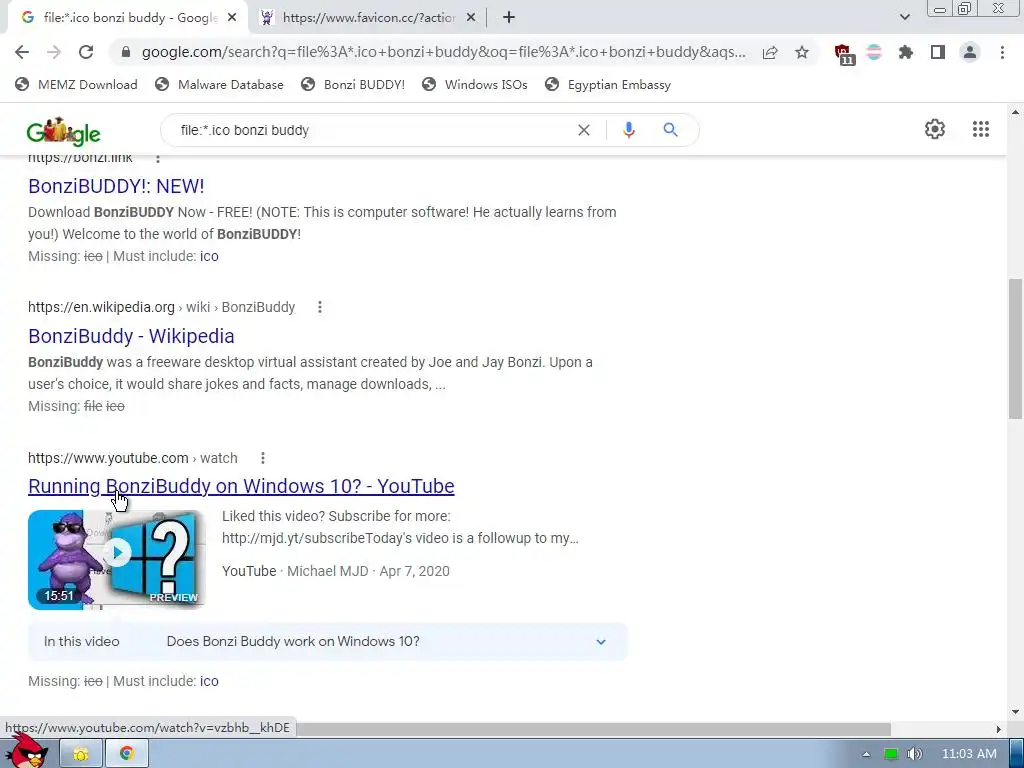1024x768 pixels.
Task: Open Egyptian Embassy bookmark
Action: pos(607,85)
